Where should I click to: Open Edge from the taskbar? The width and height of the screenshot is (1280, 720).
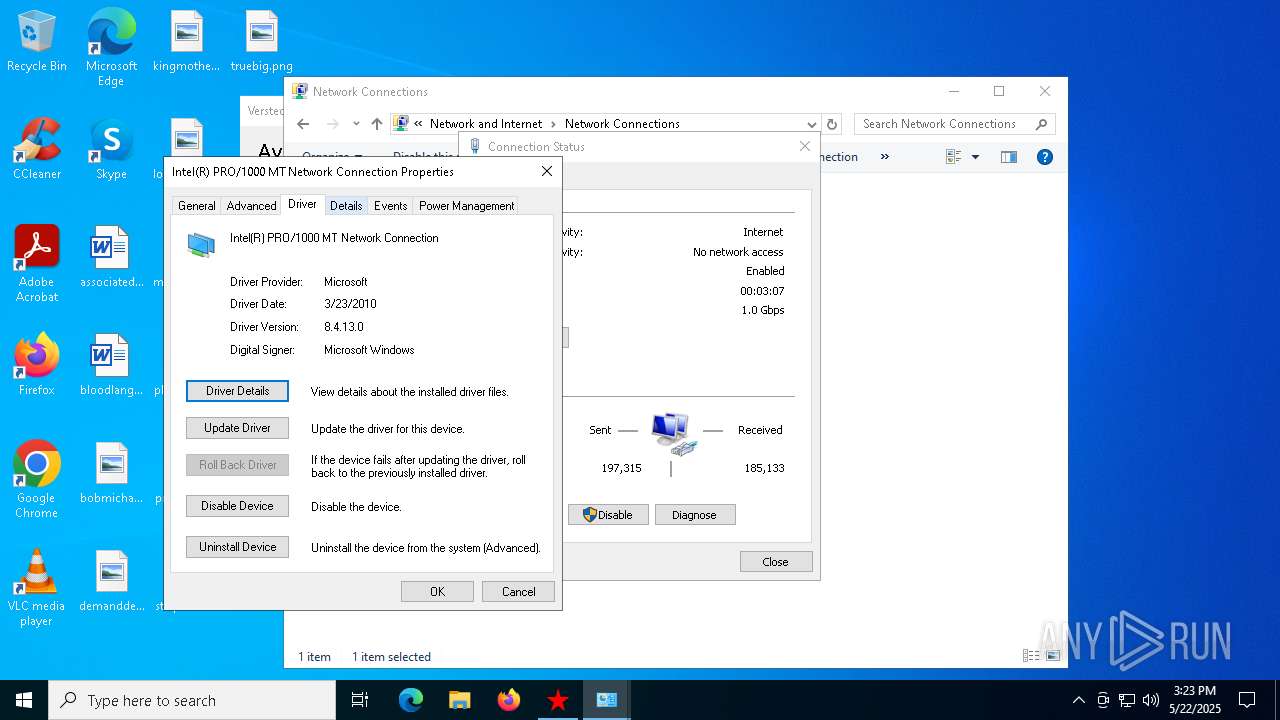[411, 700]
